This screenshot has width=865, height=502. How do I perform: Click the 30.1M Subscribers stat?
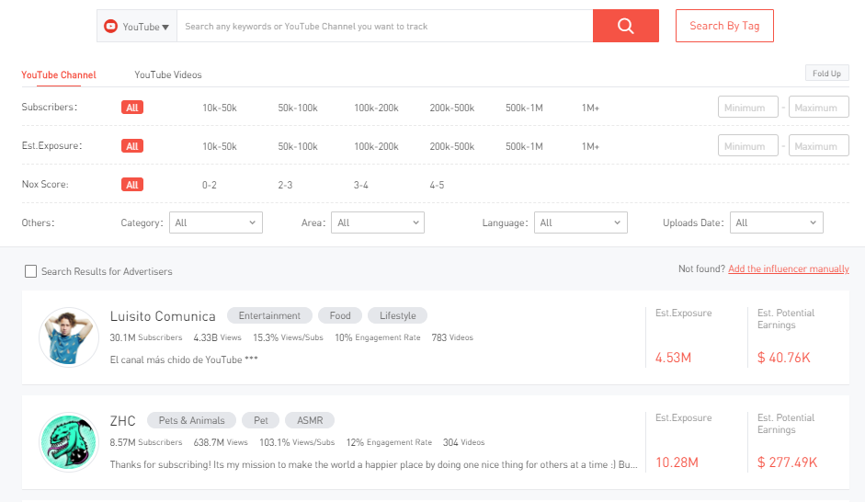click(x=146, y=338)
